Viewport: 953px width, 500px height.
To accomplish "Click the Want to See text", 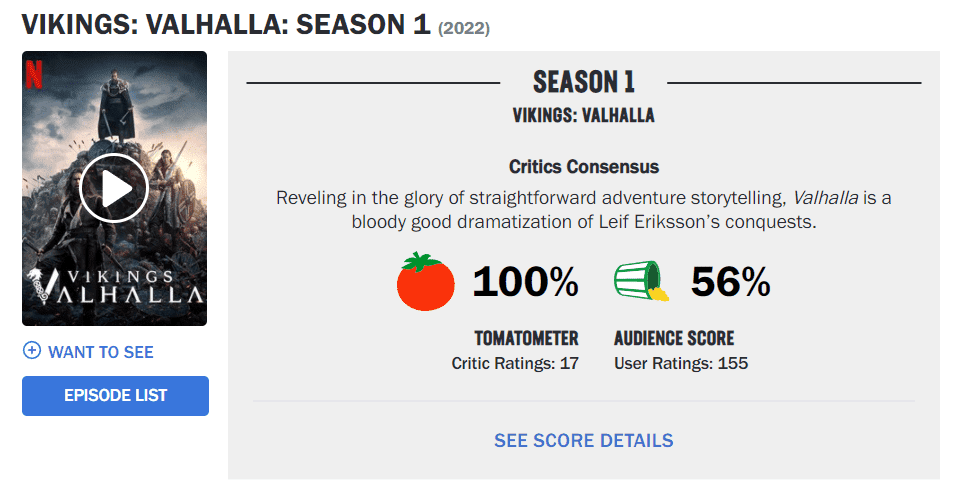I will (x=101, y=352).
